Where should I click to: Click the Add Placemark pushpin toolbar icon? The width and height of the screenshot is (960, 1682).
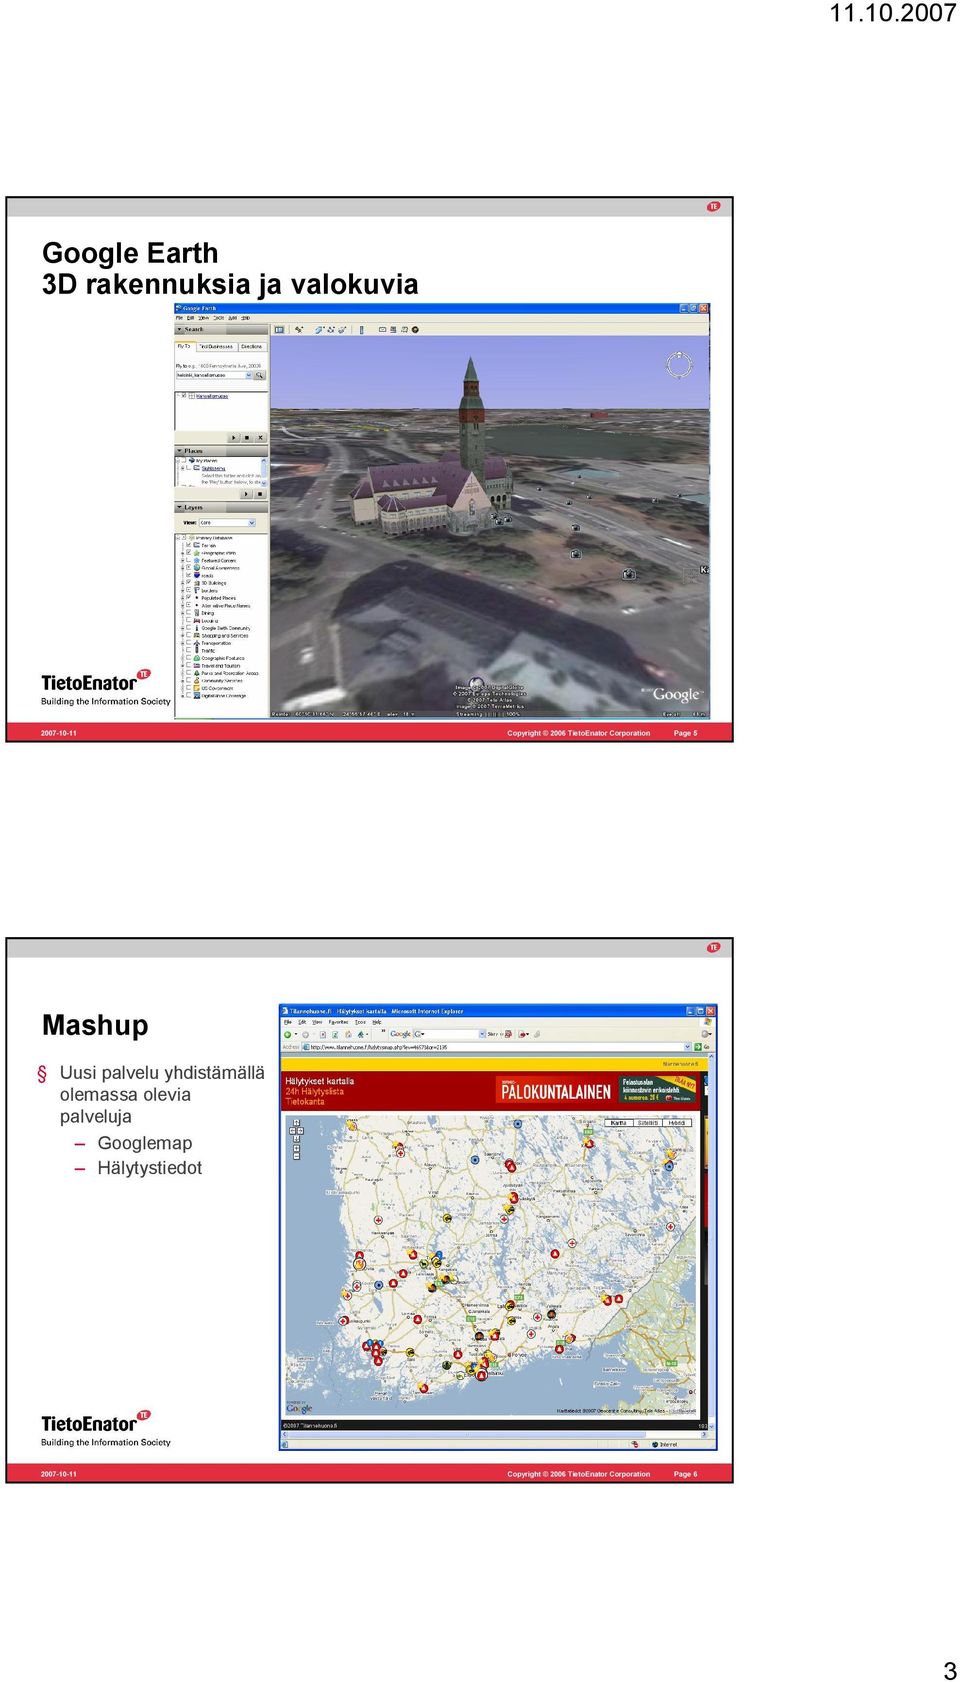click(x=299, y=329)
